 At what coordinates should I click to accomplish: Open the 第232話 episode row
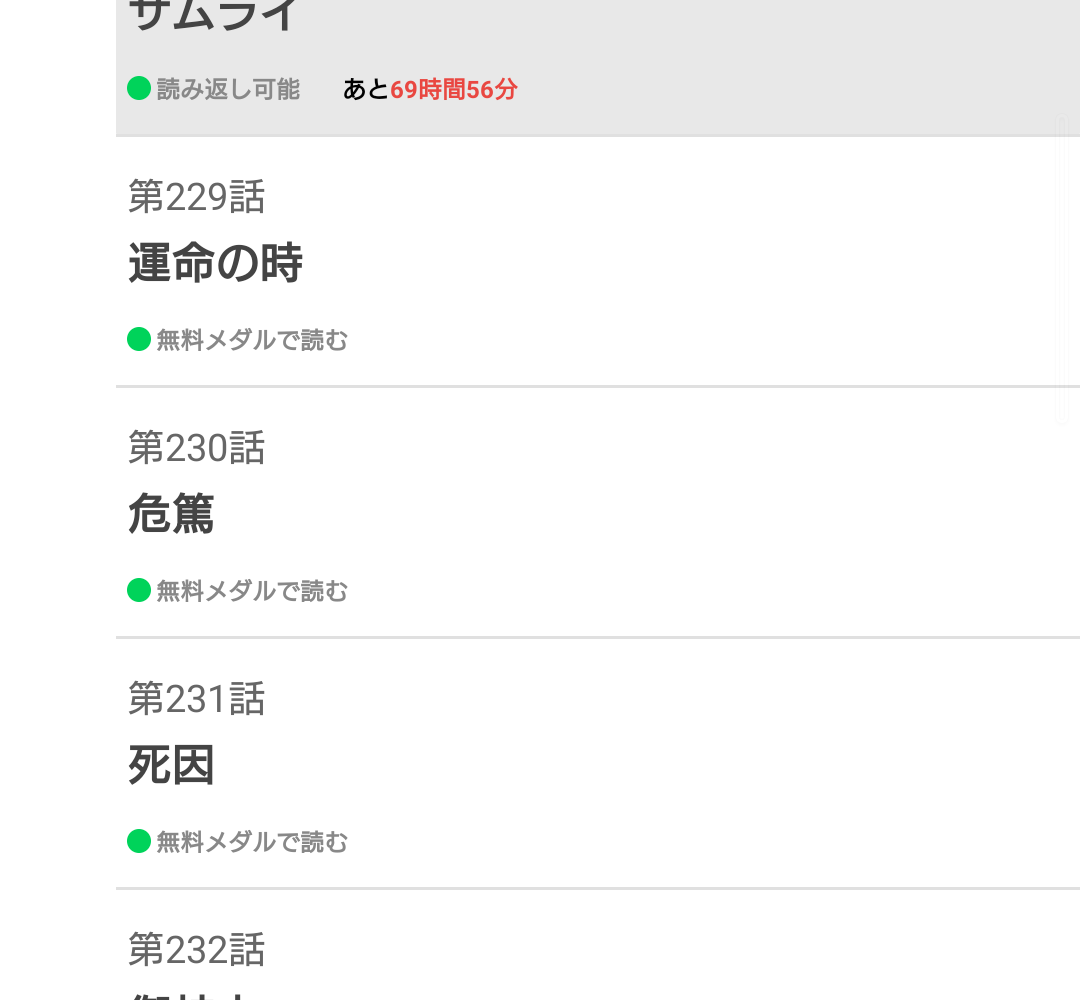click(598, 945)
